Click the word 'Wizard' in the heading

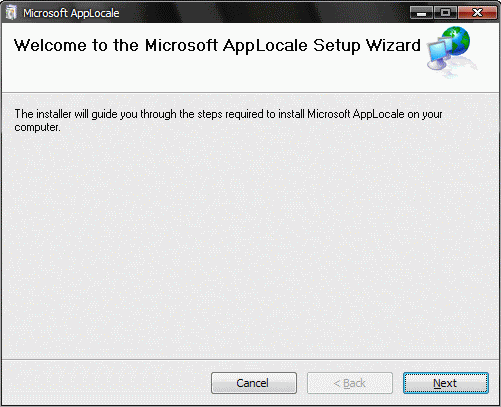click(x=393, y=45)
